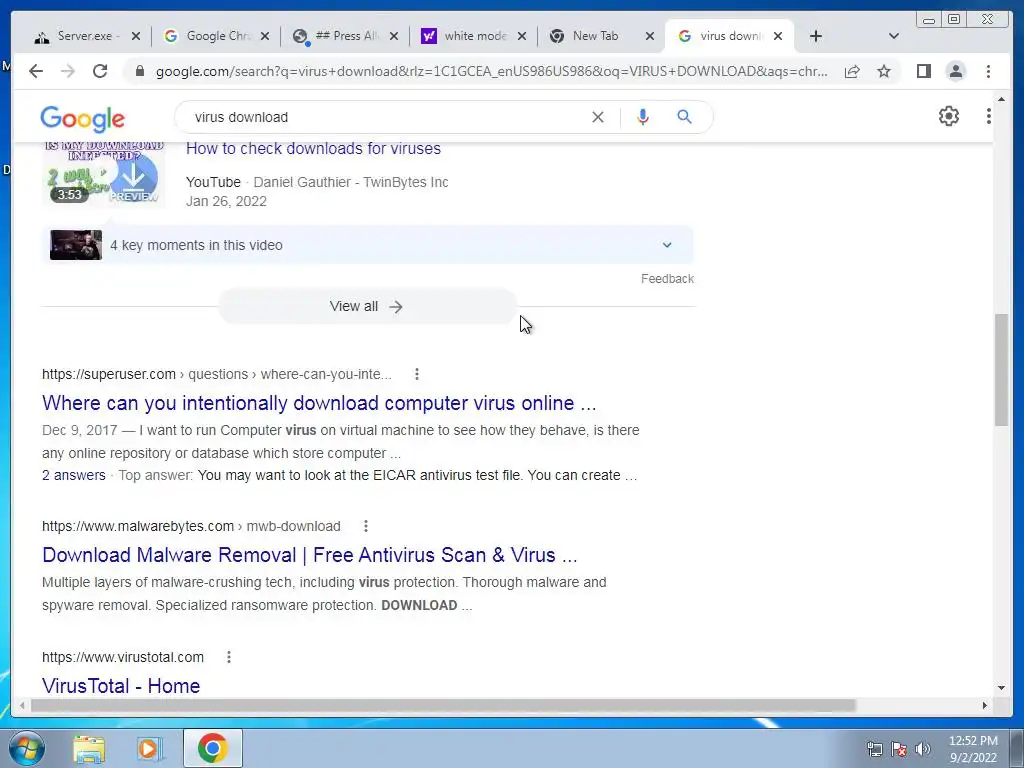The width and height of the screenshot is (1024, 768).
Task: Open volume control in tray
Action: click(923, 749)
